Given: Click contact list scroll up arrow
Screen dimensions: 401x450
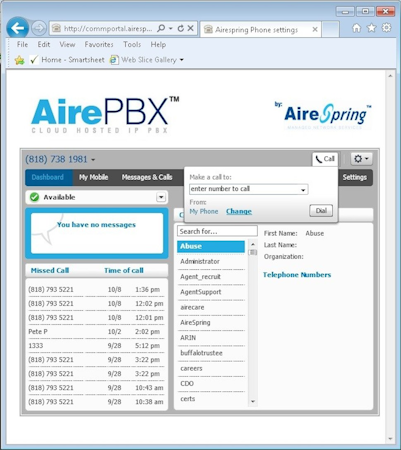Looking at the screenshot, I should pos(253,244).
